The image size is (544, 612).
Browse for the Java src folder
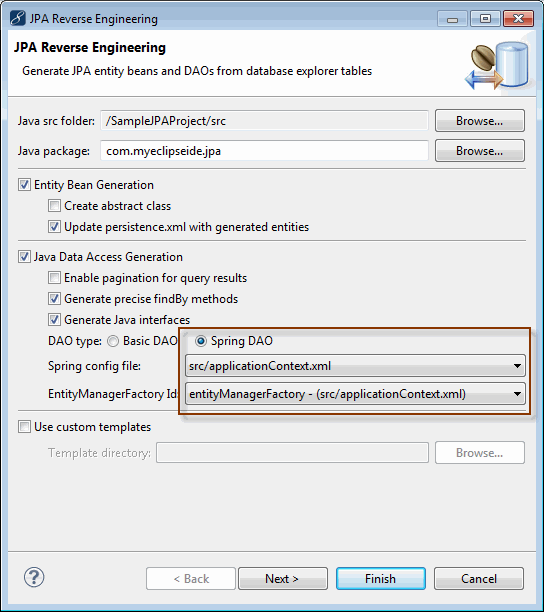[480, 121]
